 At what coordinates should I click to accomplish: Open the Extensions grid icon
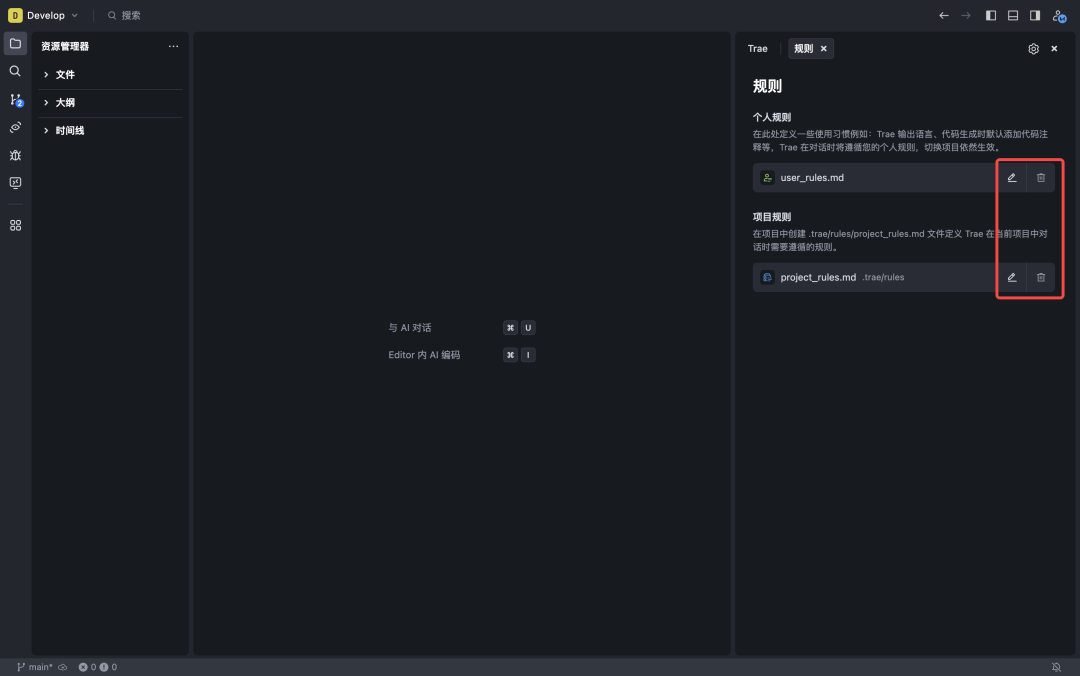click(15, 225)
